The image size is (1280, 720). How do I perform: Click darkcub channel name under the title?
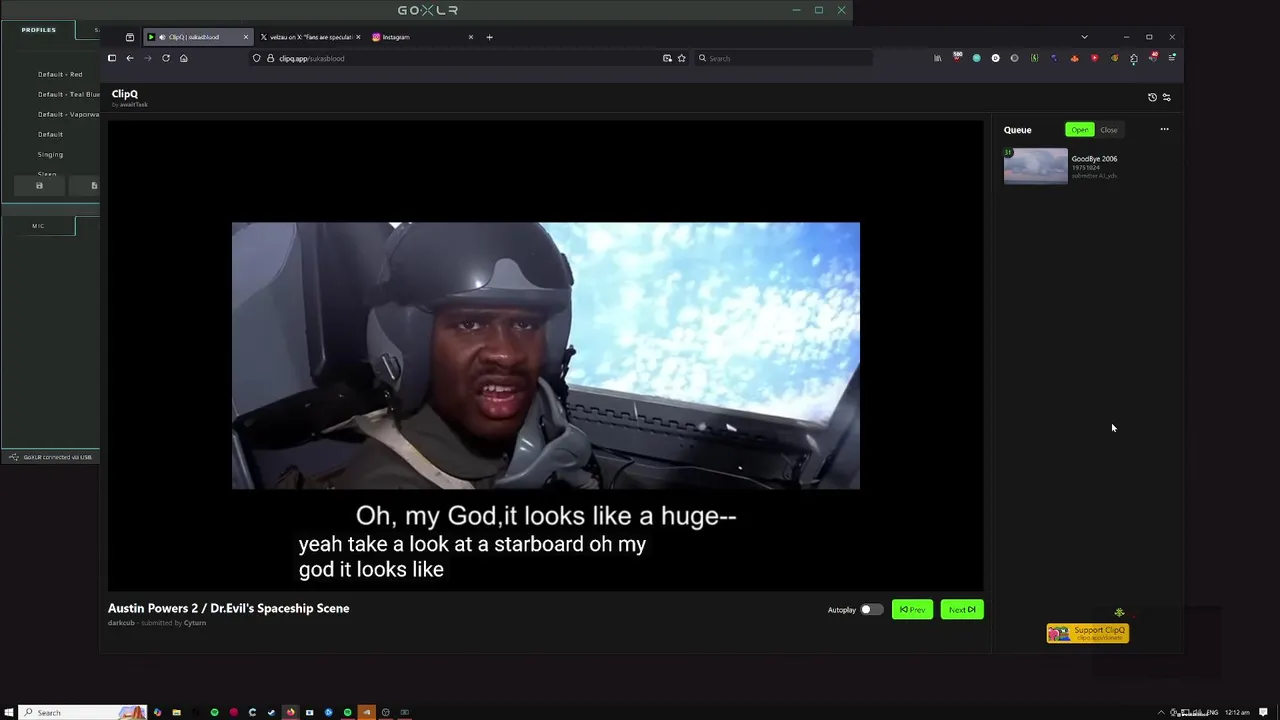[121, 623]
